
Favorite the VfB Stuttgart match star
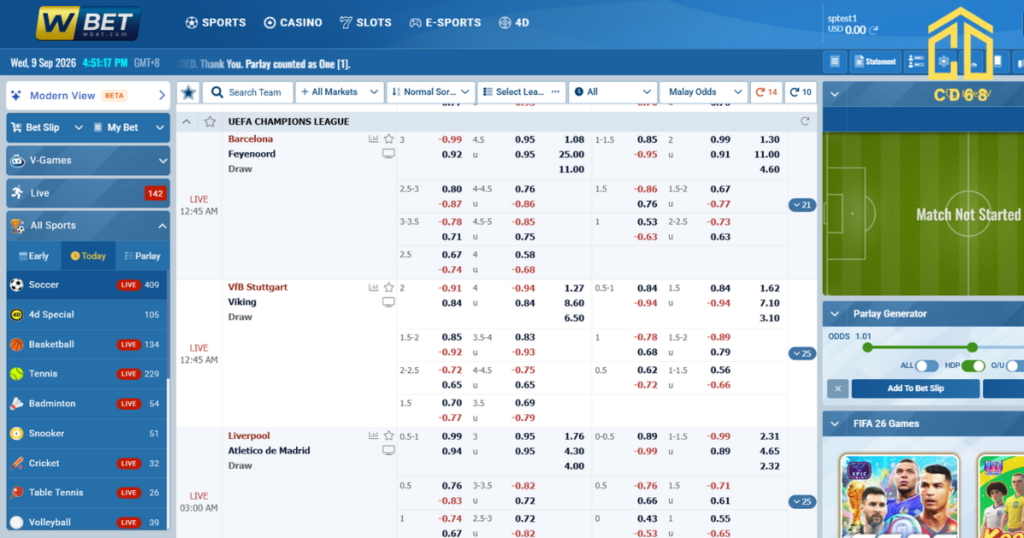click(389, 287)
